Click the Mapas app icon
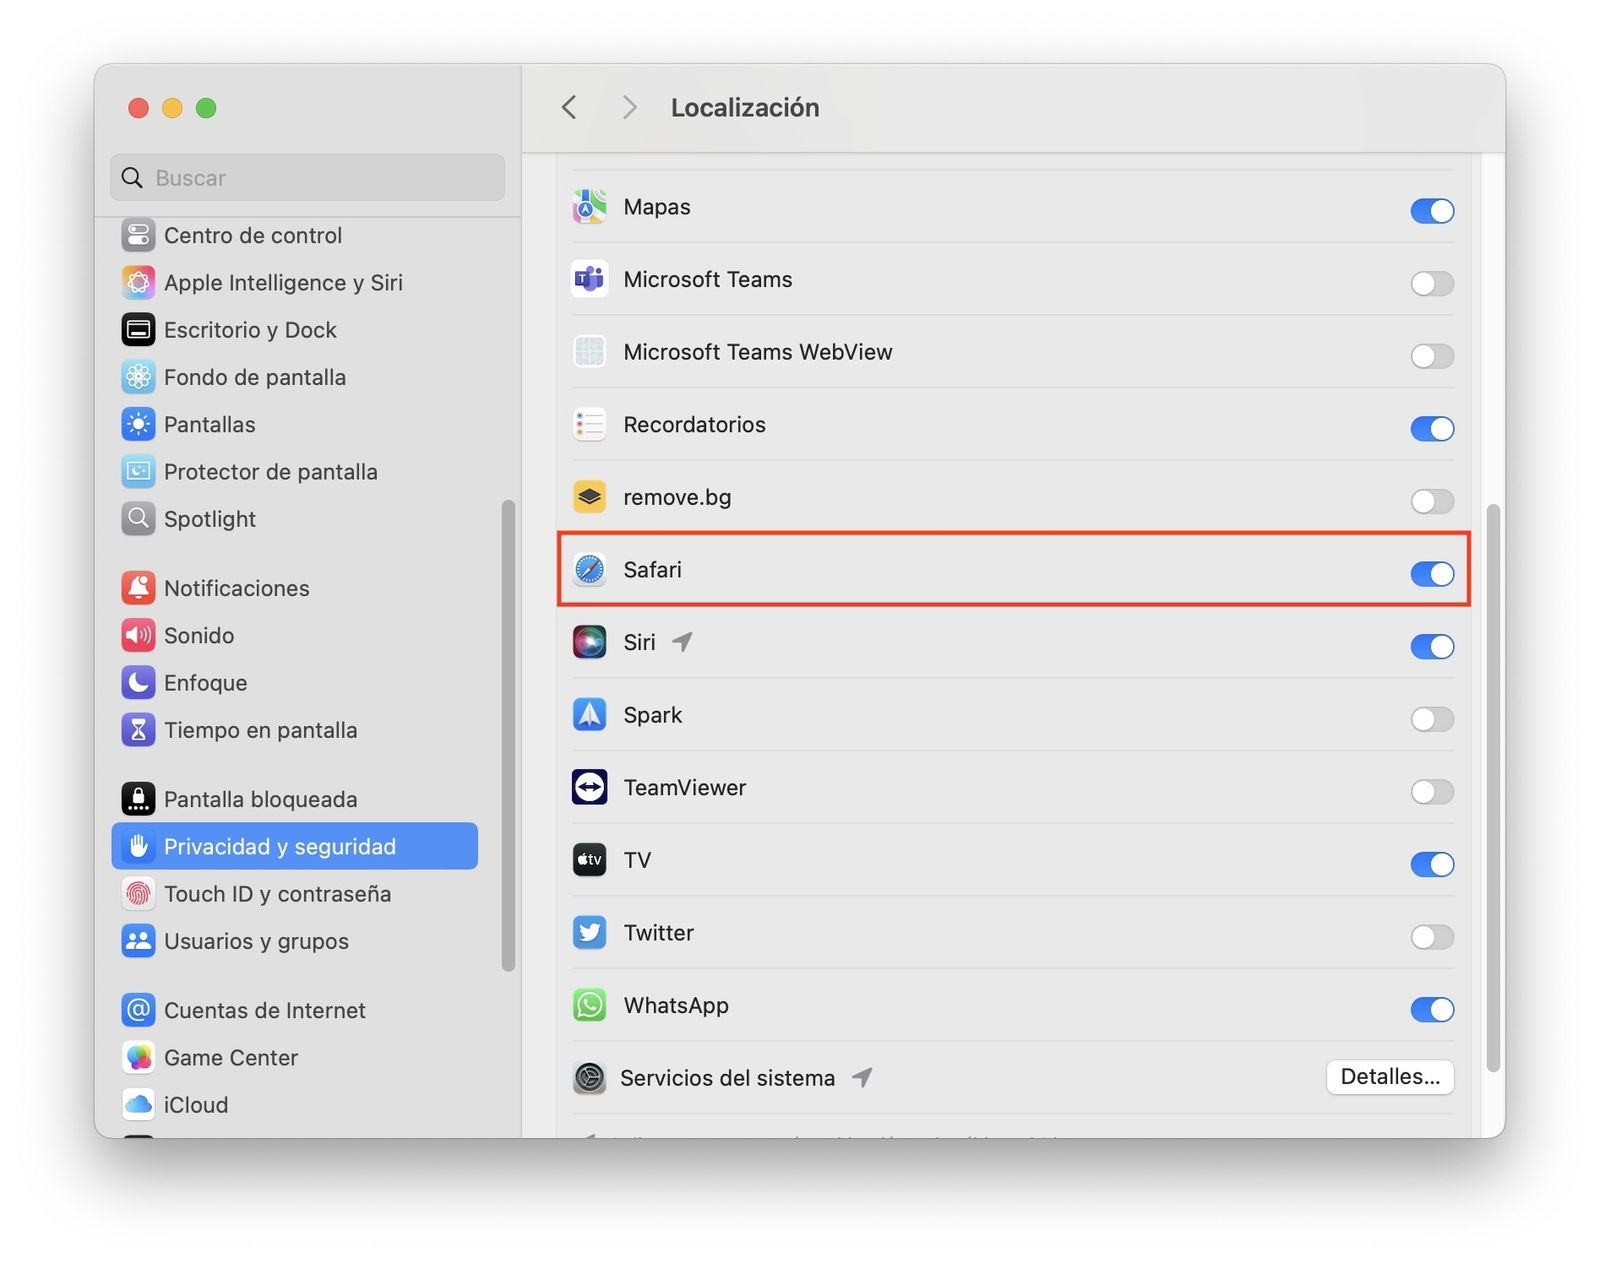Viewport: 1600px width, 1263px height. tap(589, 206)
